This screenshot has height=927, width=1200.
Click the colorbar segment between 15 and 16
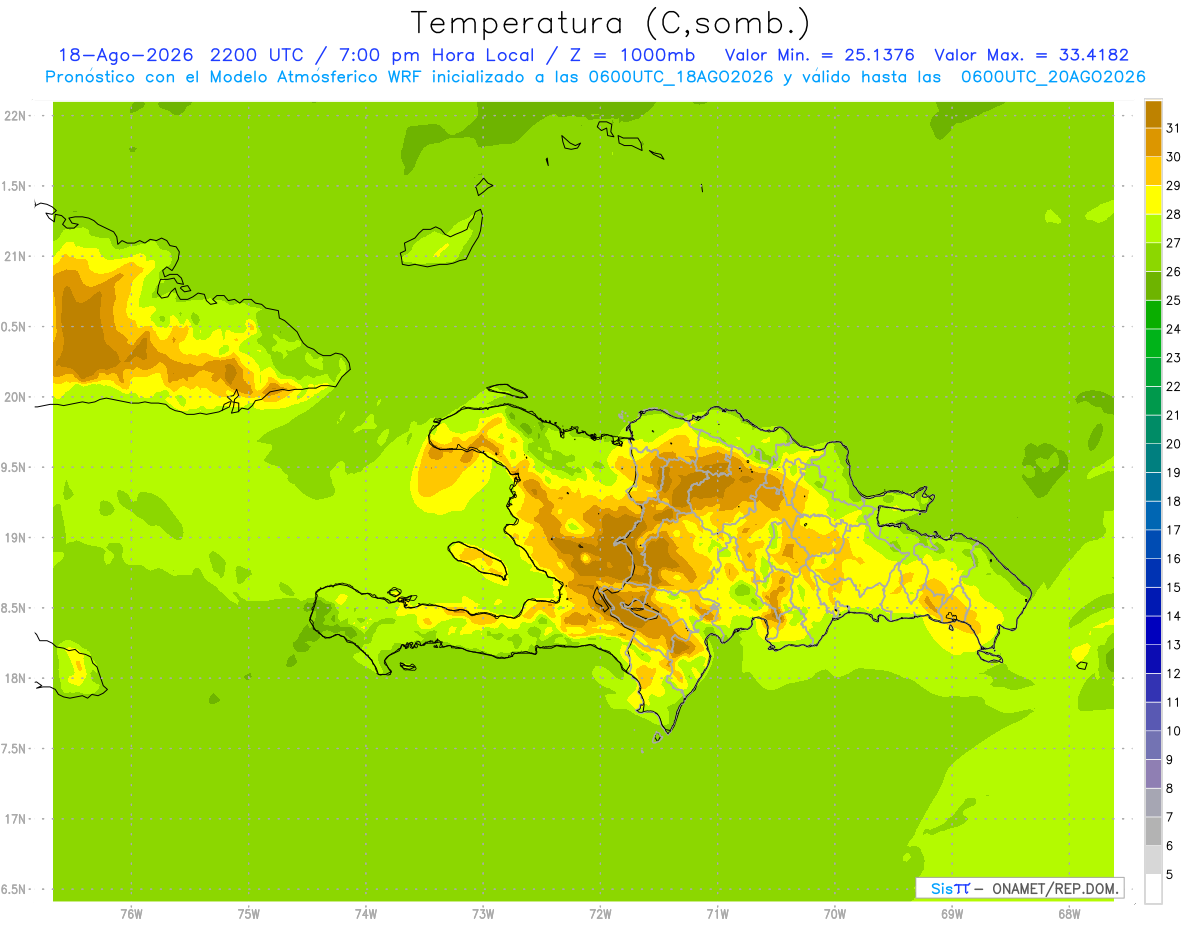[1153, 573]
